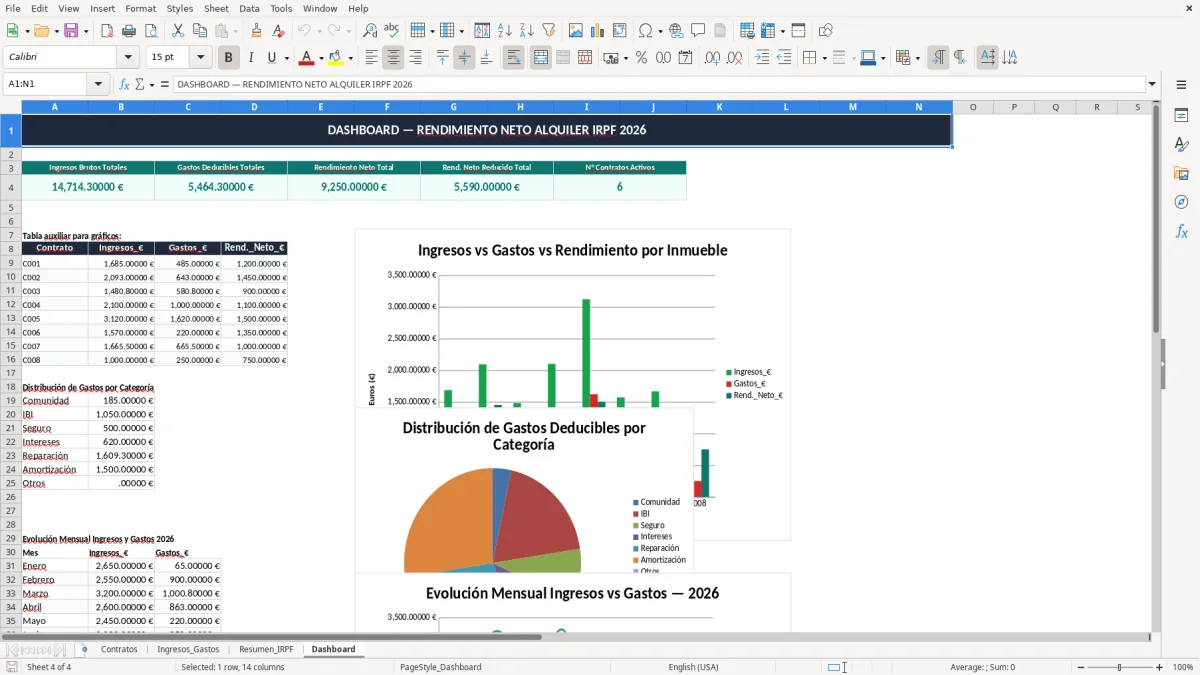Click the Open folder icon
1200x675 pixels.
40,31
